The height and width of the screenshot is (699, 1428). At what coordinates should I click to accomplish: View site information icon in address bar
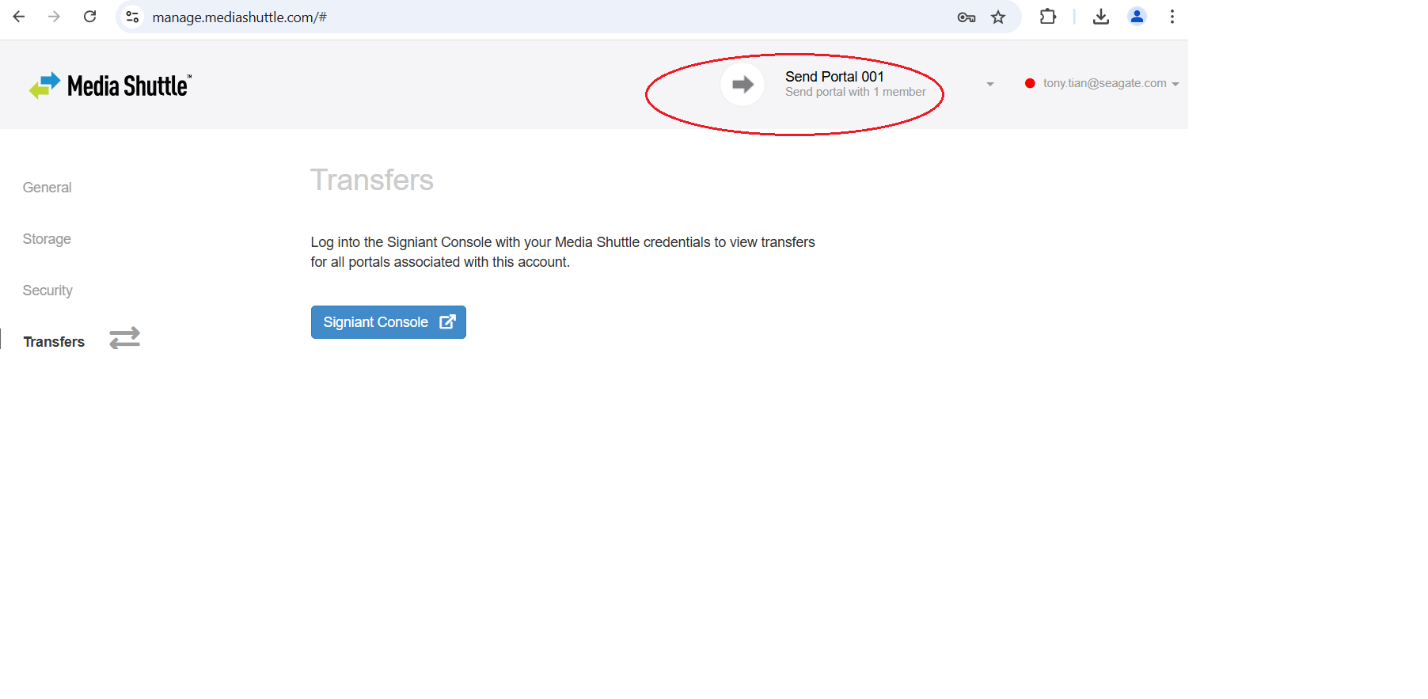(x=132, y=17)
